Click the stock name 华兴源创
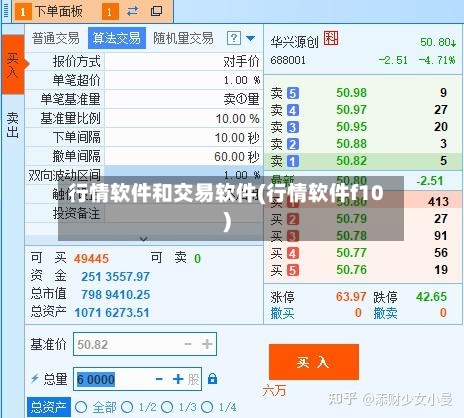Viewport: 464px width, 418px height. click(x=295, y=42)
